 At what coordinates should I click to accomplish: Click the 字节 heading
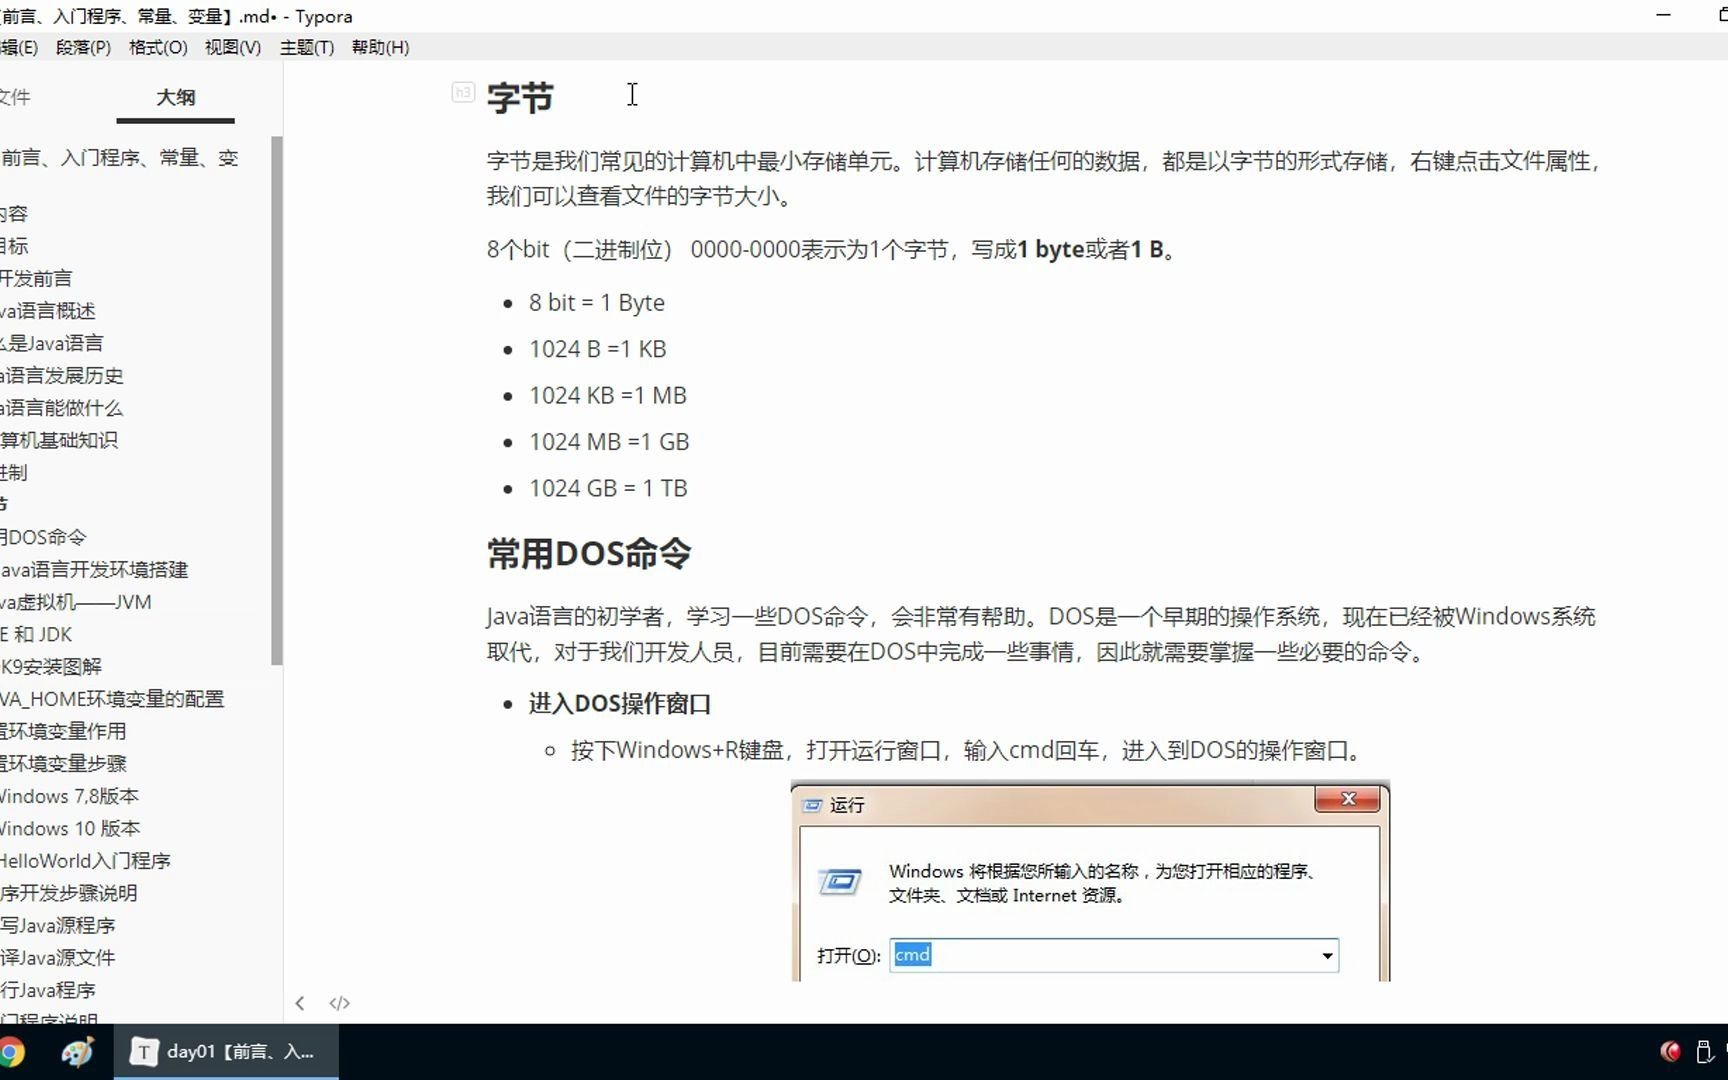520,98
